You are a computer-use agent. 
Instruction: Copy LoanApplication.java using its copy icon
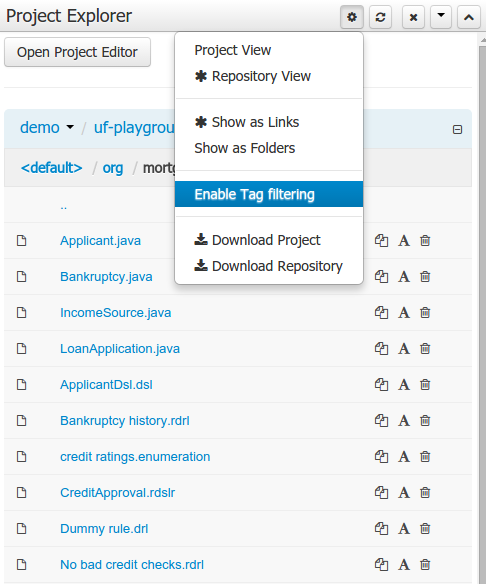point(381,349)
